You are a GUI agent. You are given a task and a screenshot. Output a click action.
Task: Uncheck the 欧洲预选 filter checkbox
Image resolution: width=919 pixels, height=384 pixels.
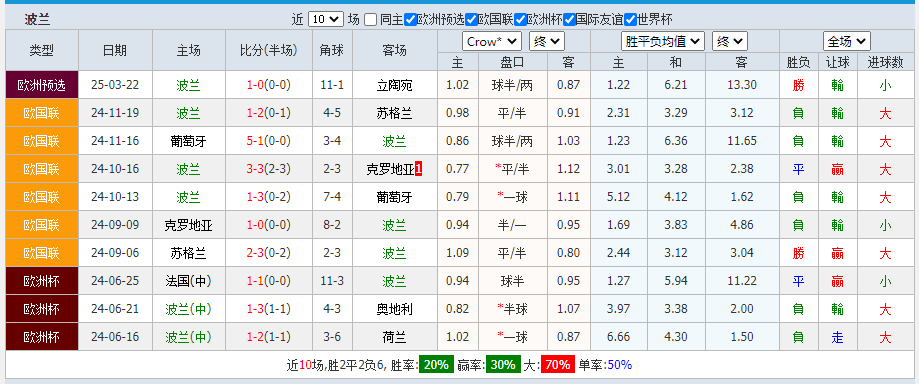point(410,19)
